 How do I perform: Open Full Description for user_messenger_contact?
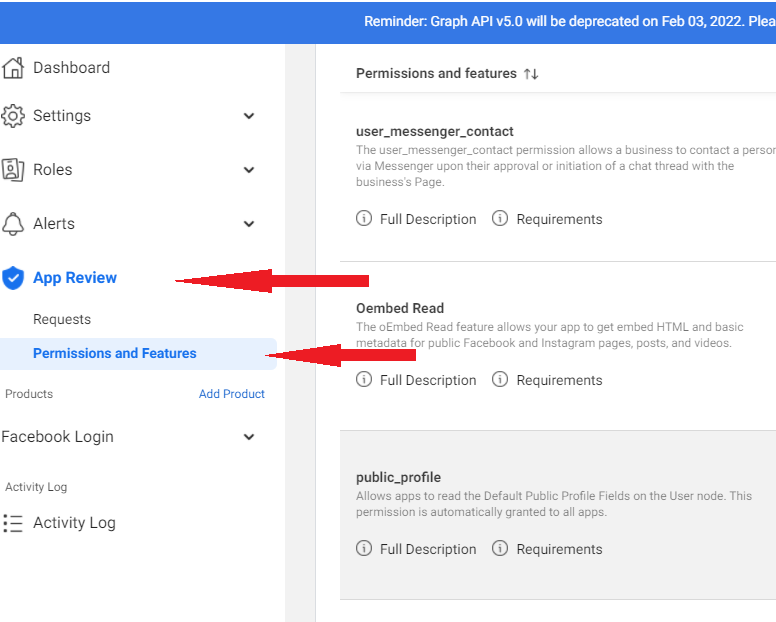click(x=428, y=219)
